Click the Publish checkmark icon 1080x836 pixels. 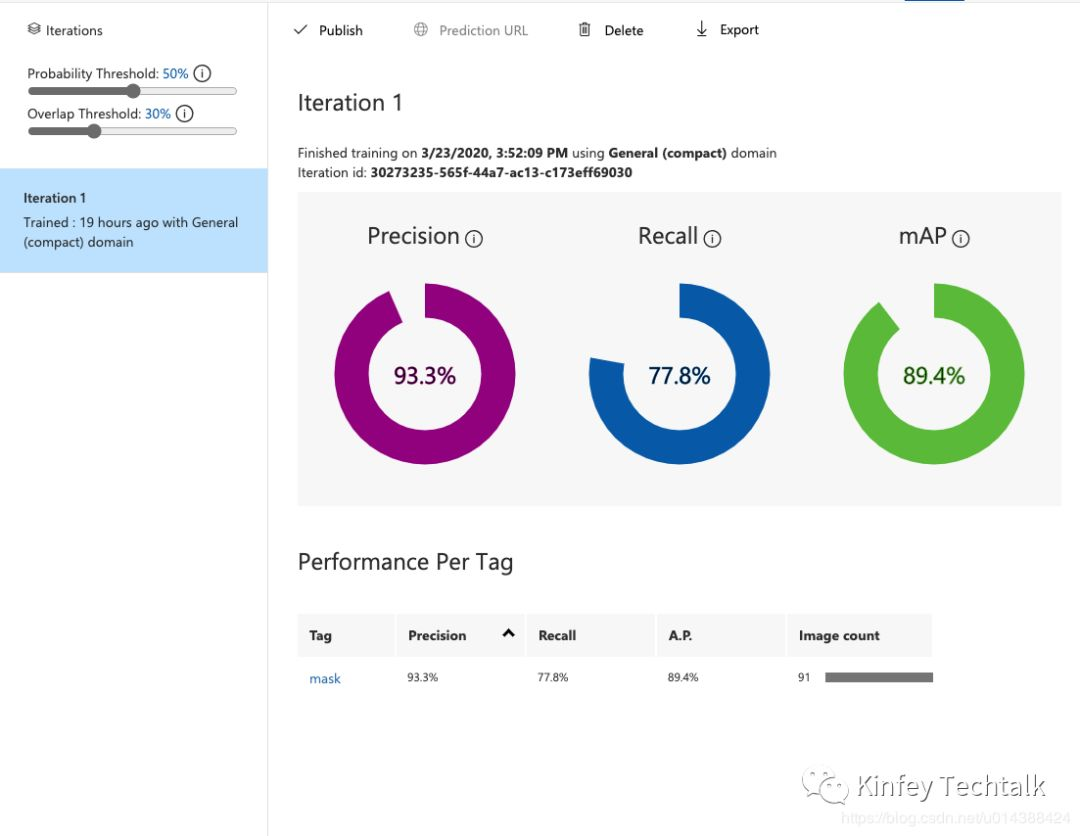300,30
